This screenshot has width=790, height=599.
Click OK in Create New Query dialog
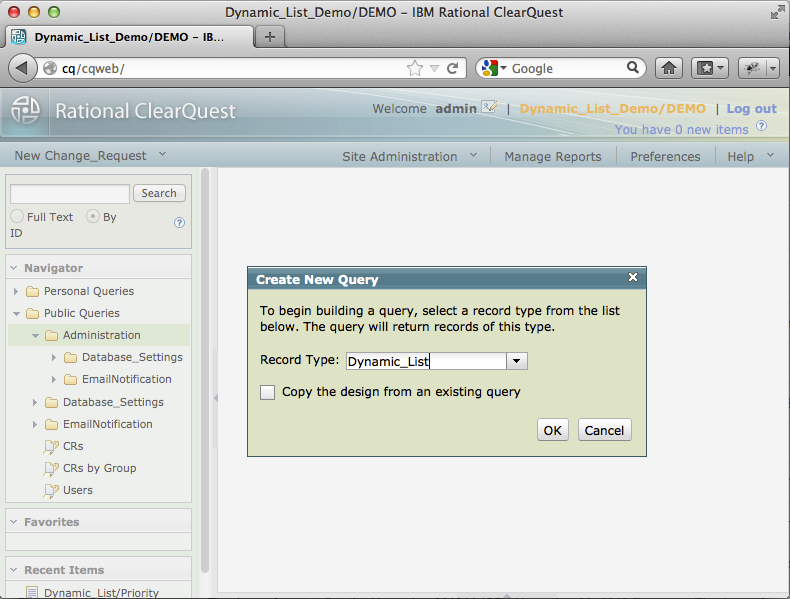[x=553, y=430]
